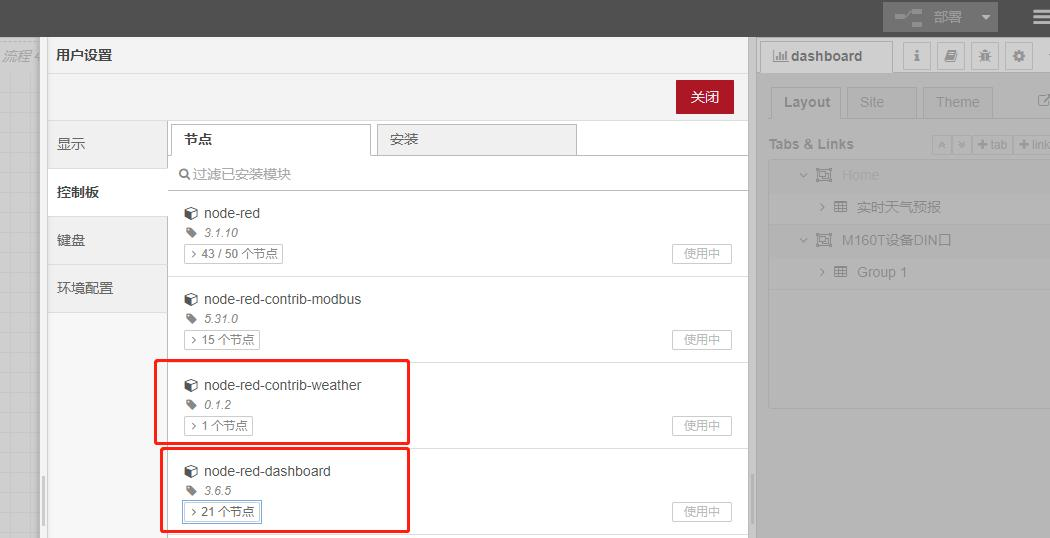
Task: Click 使用中 button for node-red
Action: (x=702, y=254)
